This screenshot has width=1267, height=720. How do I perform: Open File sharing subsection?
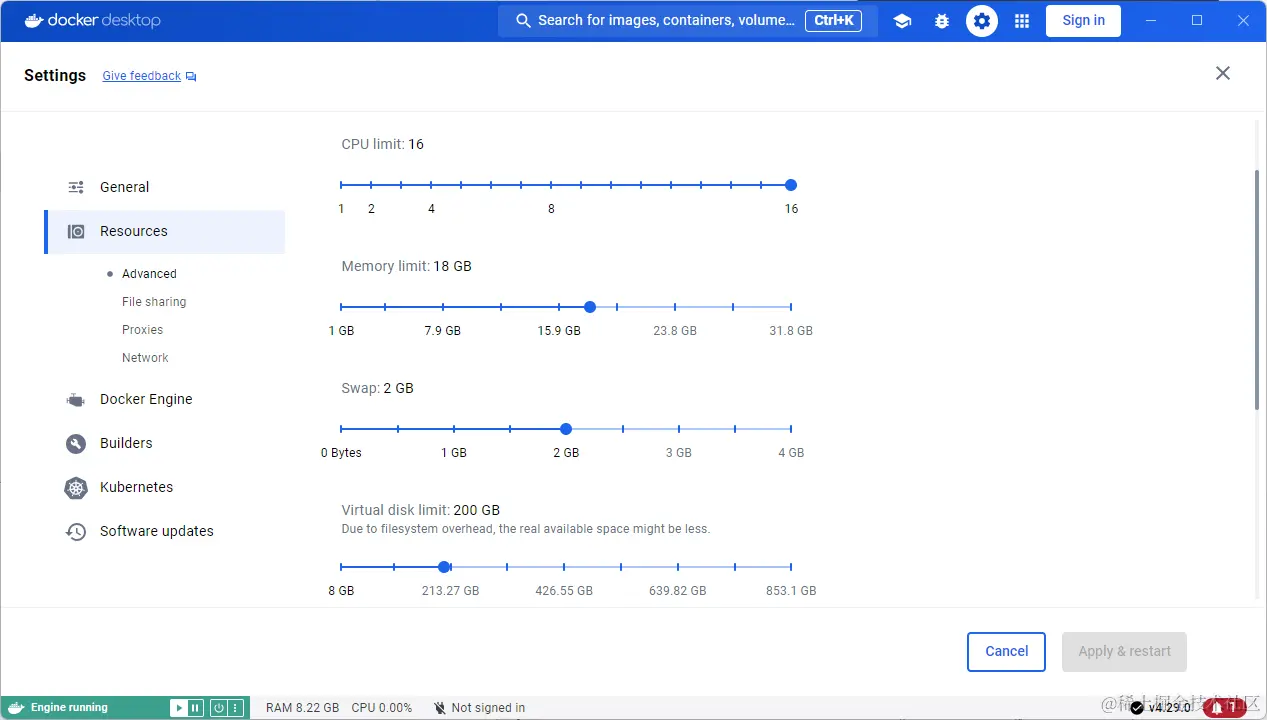point(154,302)
